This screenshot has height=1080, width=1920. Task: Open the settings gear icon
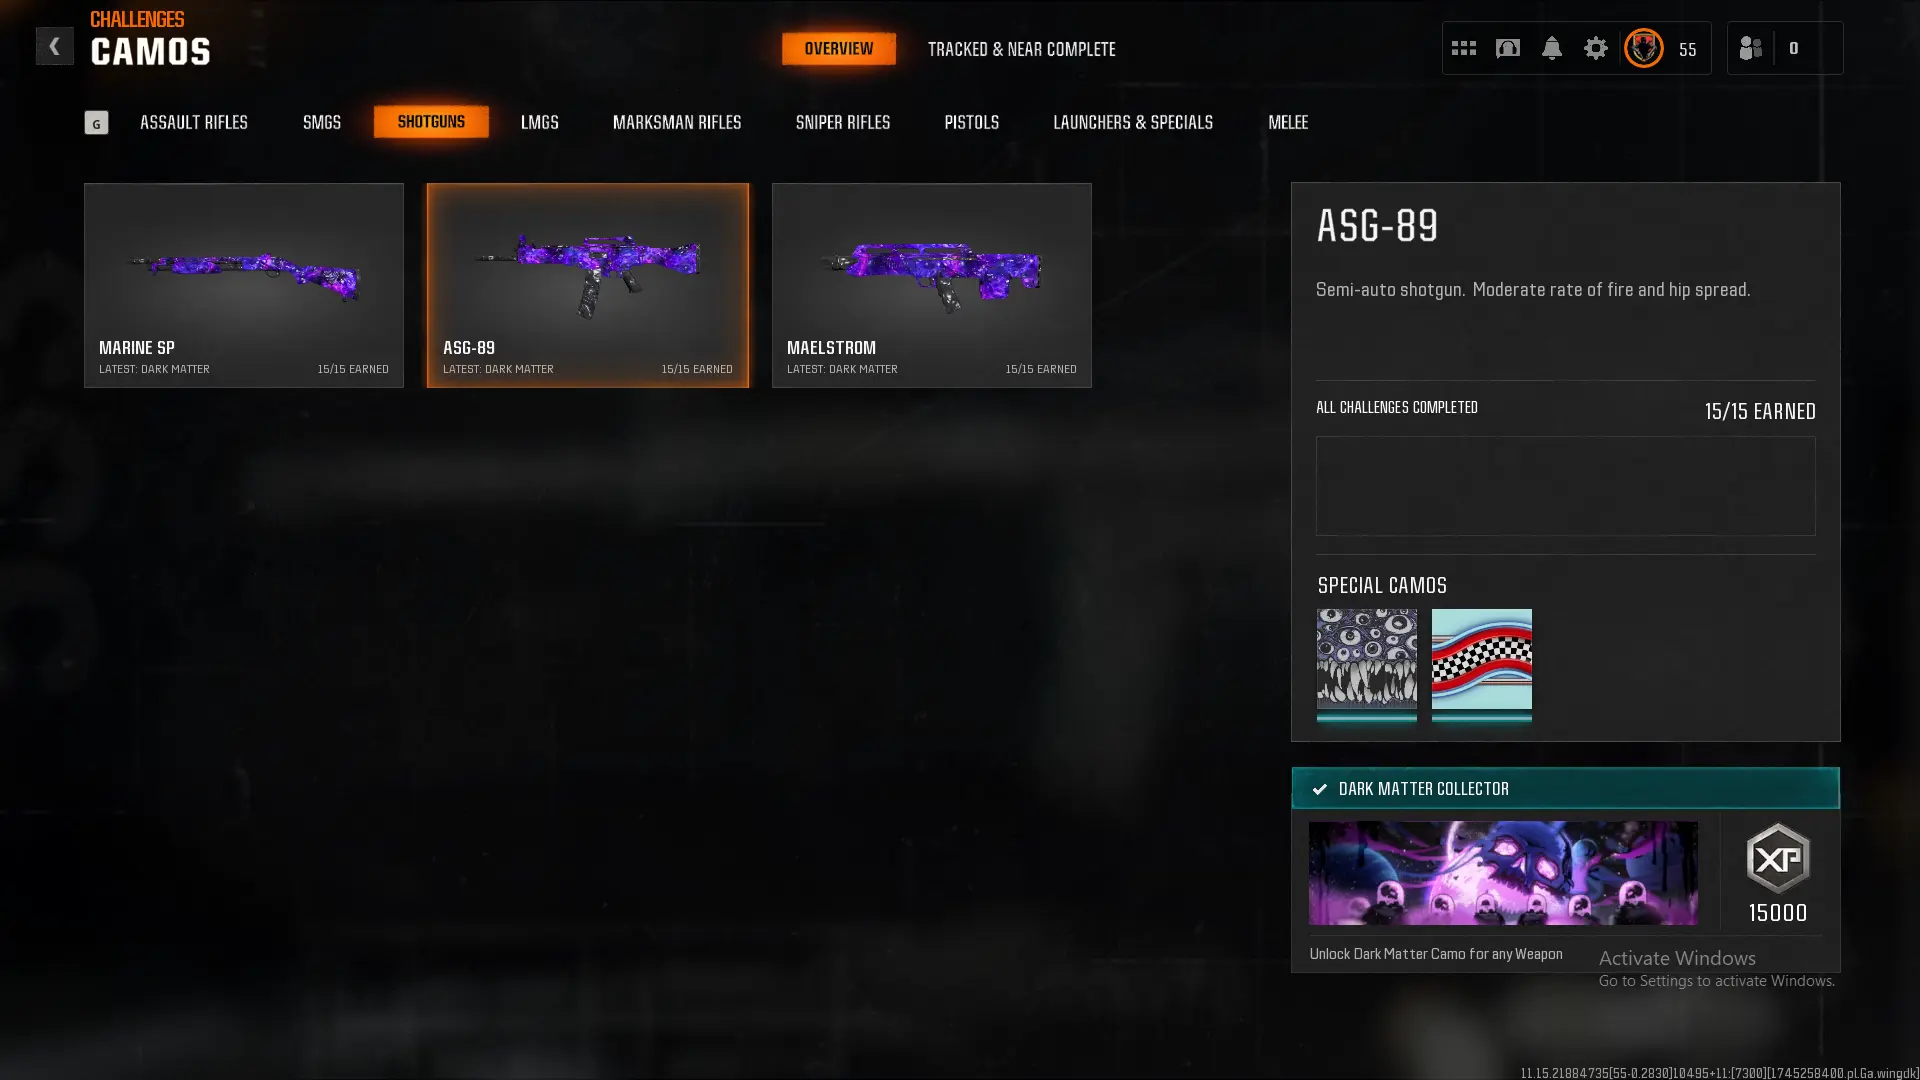(1595, 48)
